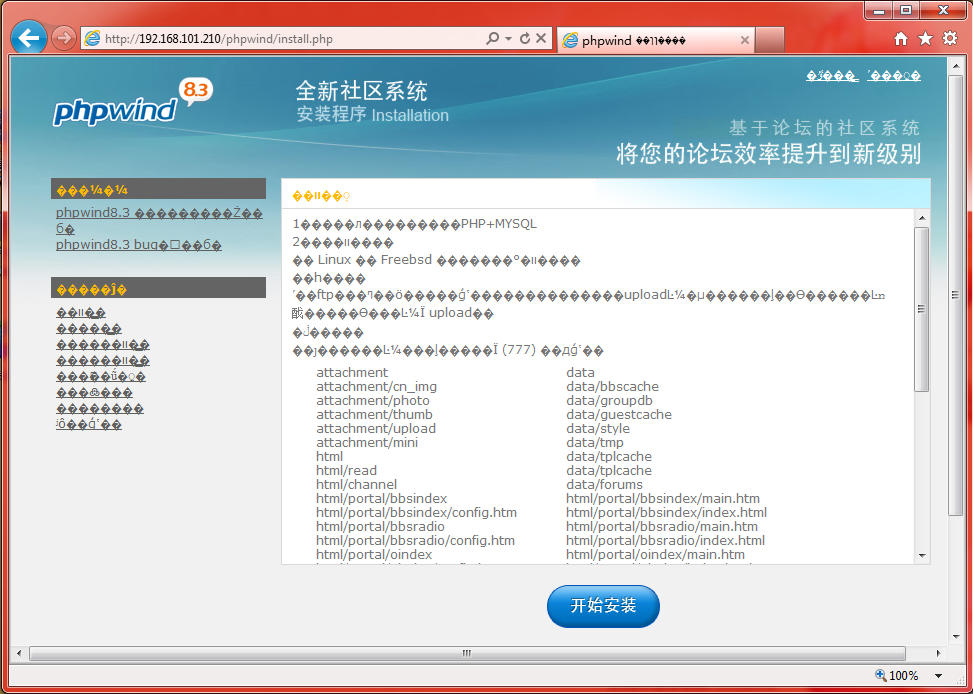Click the page vertical scroll up arrow
The image size is (973, 694).
pos(956,66)
